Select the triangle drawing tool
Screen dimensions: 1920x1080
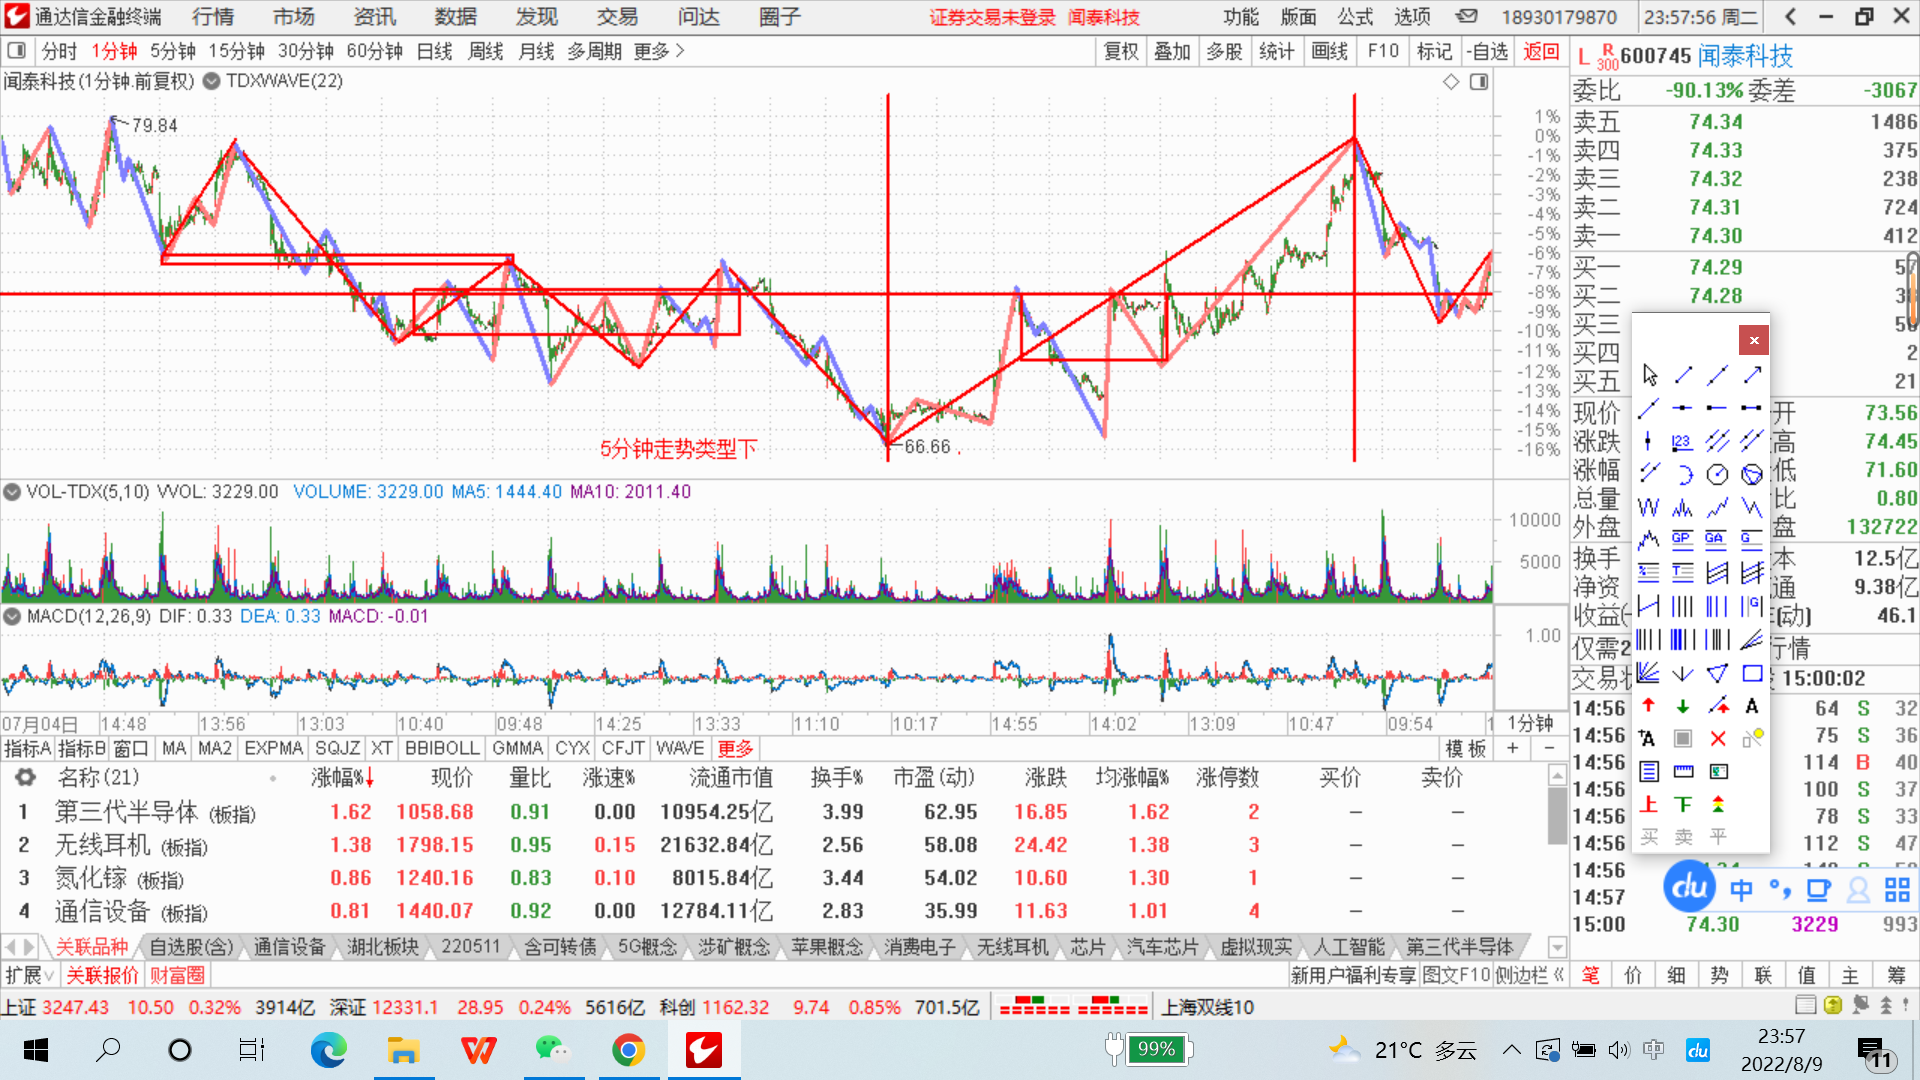[x=1717, y=673]
